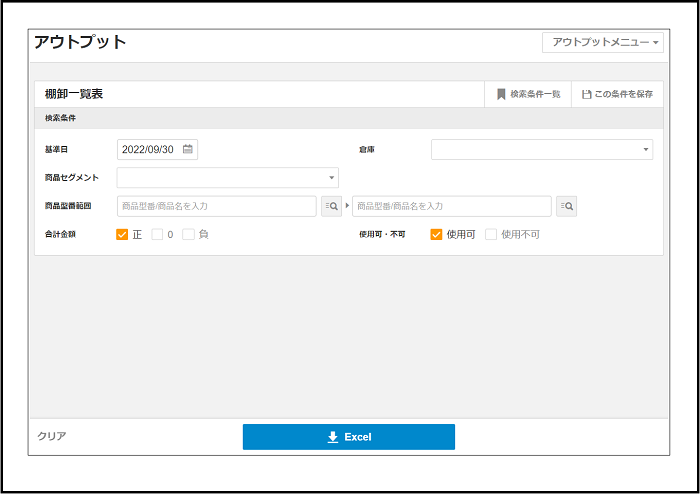Viewport: 700px width, 494px height.
Task: Click the クリア link
Action: coord(52,436)
